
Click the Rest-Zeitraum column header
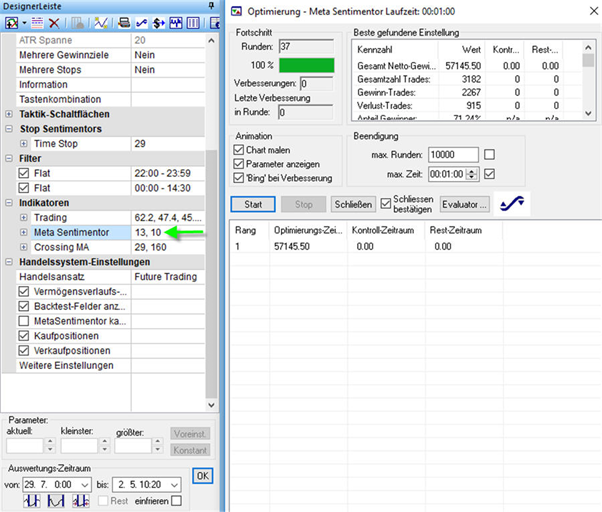tap(464, 230)
